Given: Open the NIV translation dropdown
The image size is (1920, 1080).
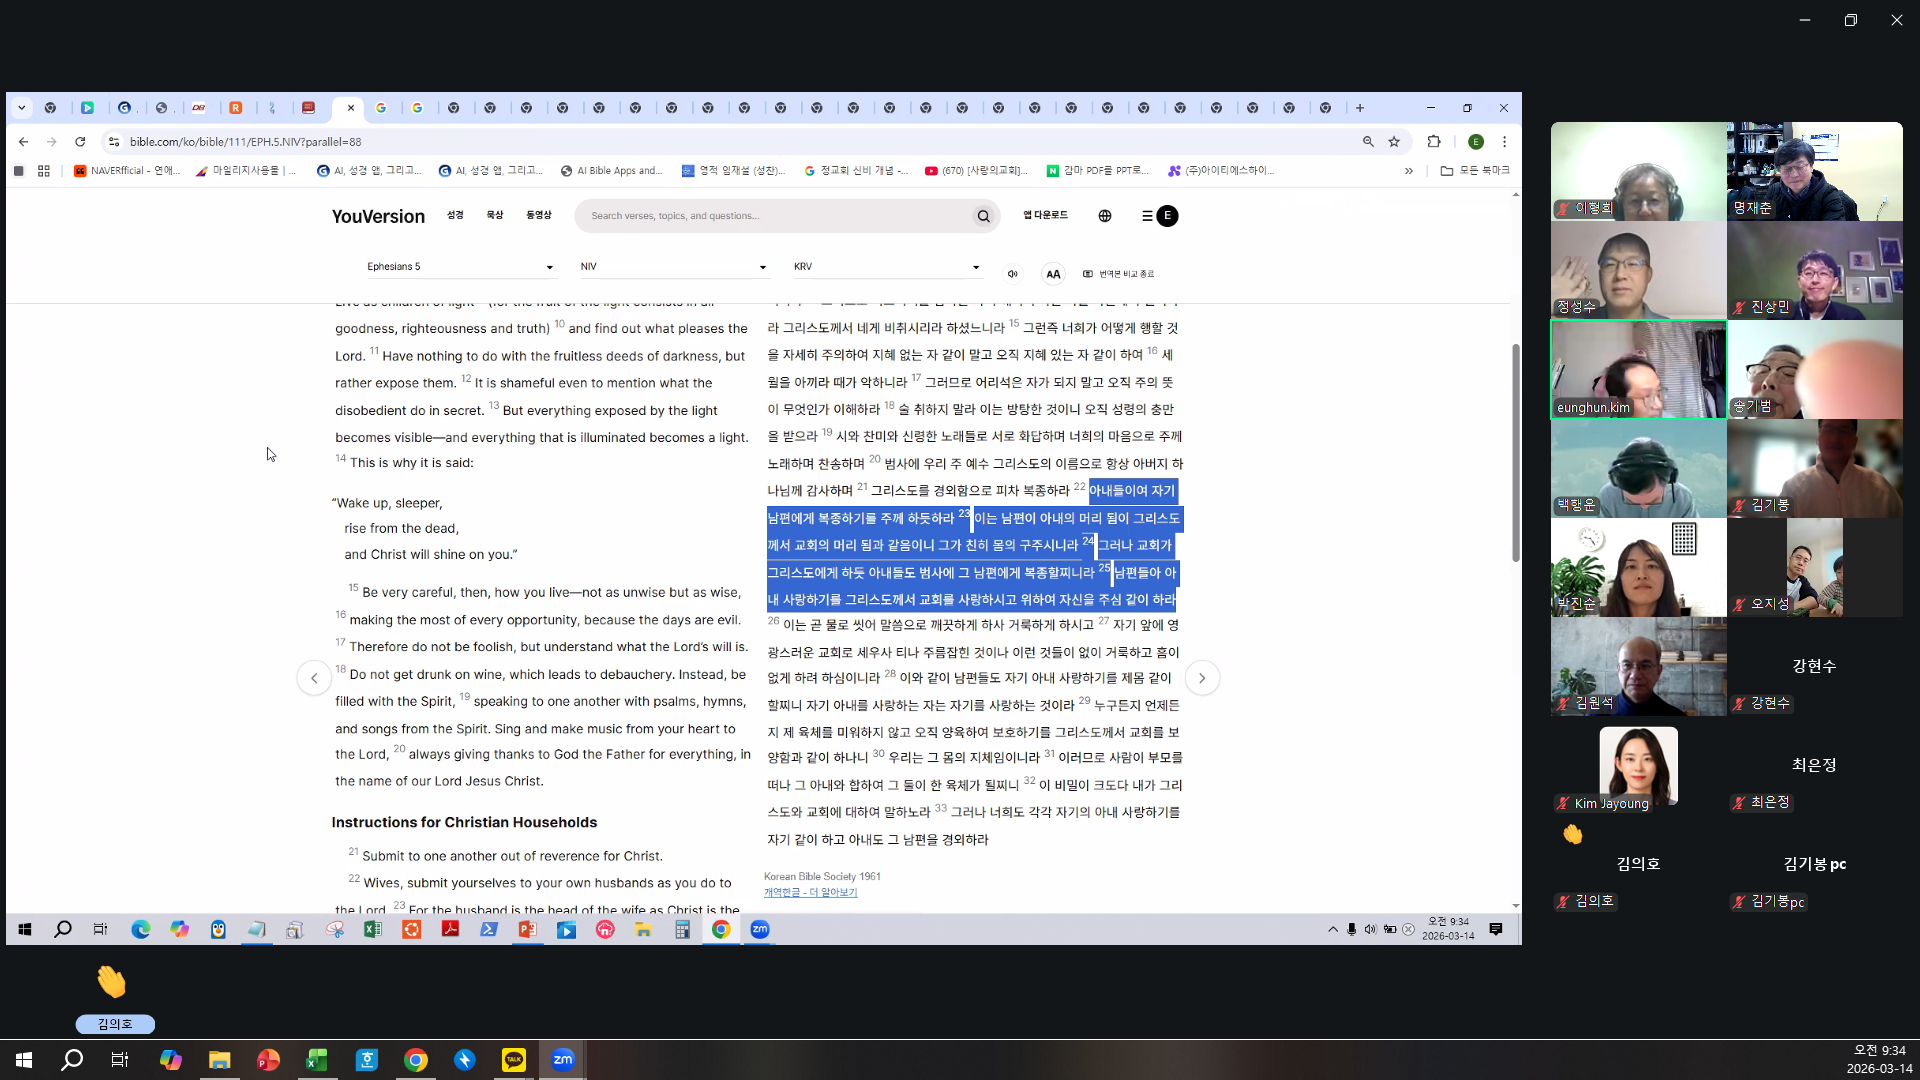Looking at the screenshot, I should click(x=672, y=266).
